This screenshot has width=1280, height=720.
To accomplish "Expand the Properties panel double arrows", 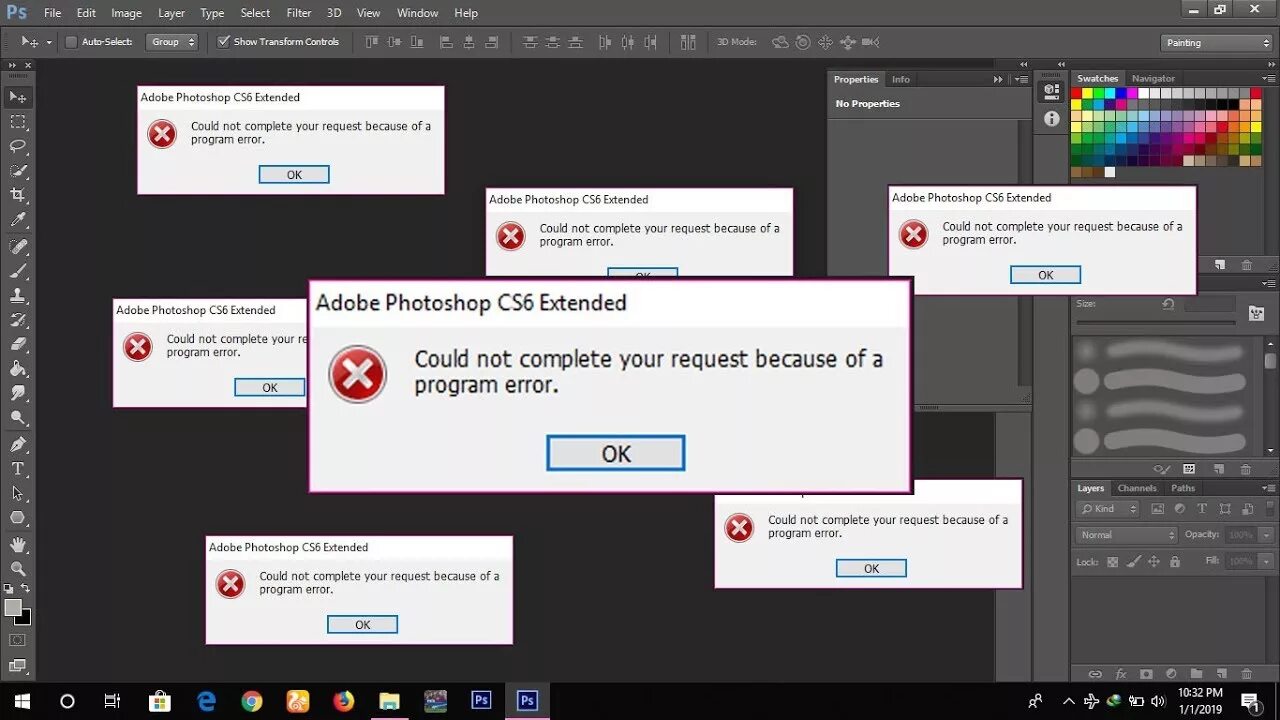I will point(998,80).
